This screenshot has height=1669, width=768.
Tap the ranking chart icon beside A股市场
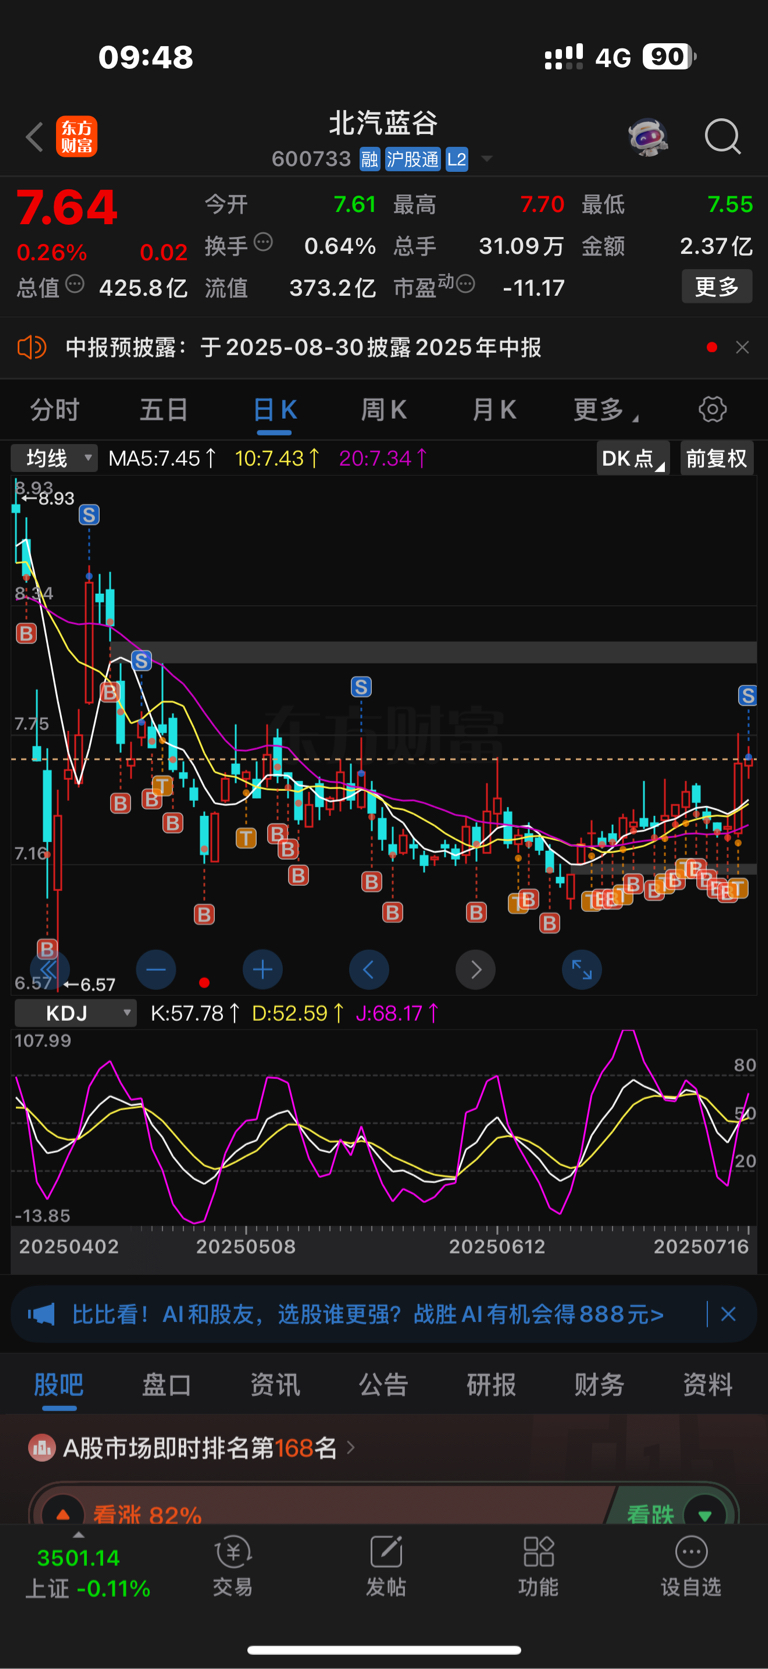coord(41,1447)
